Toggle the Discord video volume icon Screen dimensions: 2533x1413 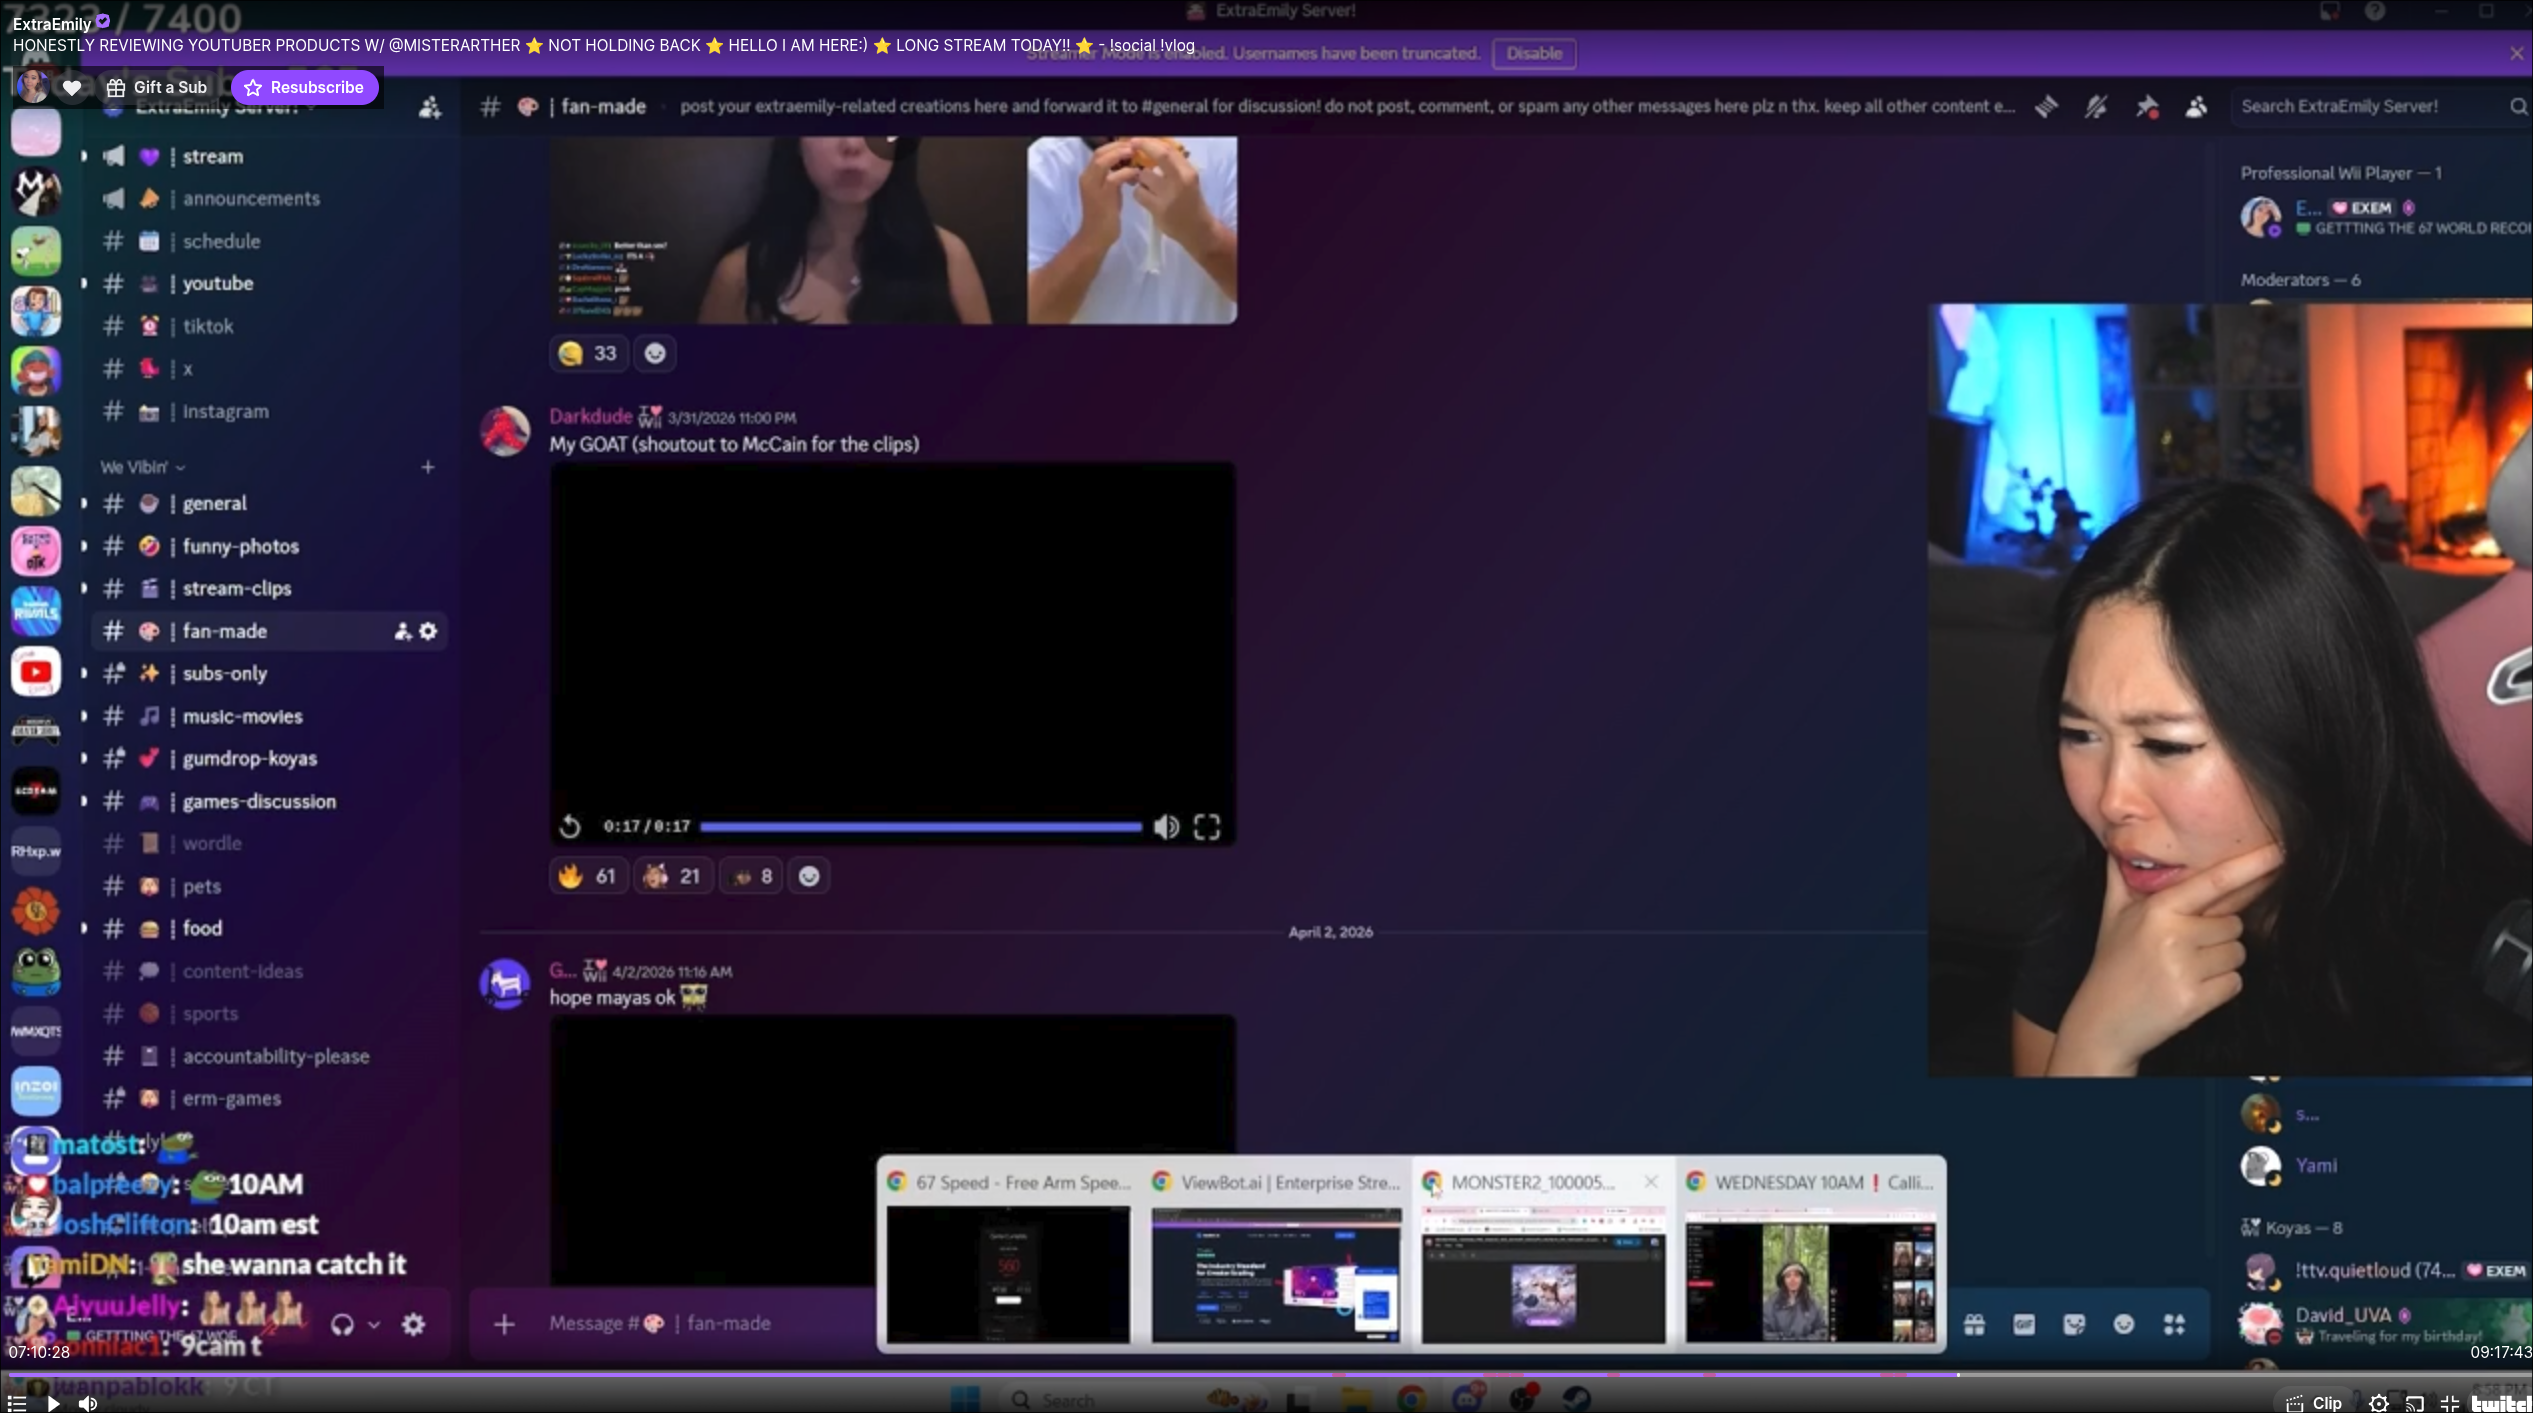tap(1166, 826)
